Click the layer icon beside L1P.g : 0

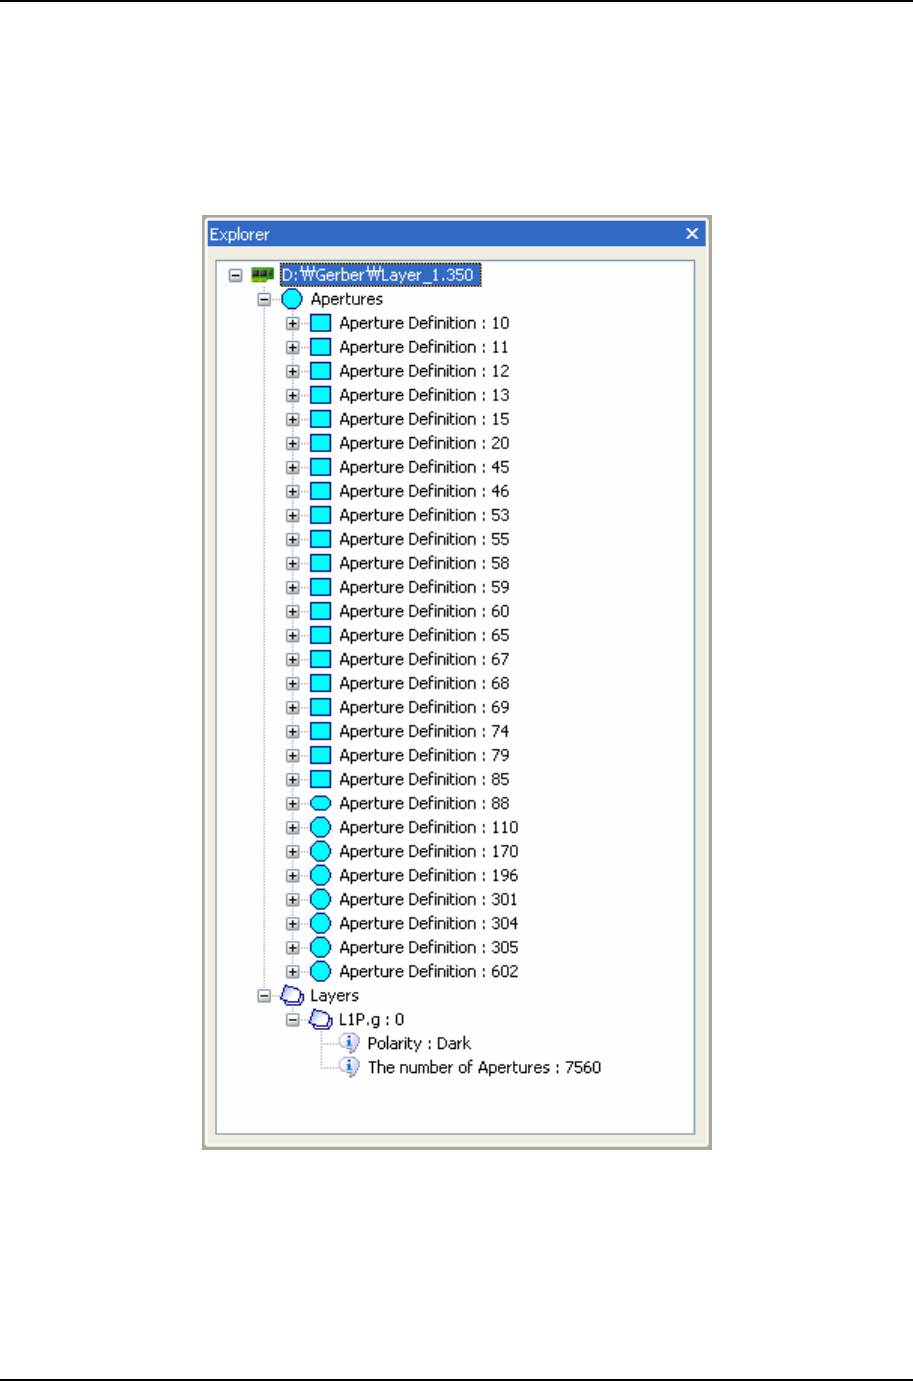(x=320, y=1019)
